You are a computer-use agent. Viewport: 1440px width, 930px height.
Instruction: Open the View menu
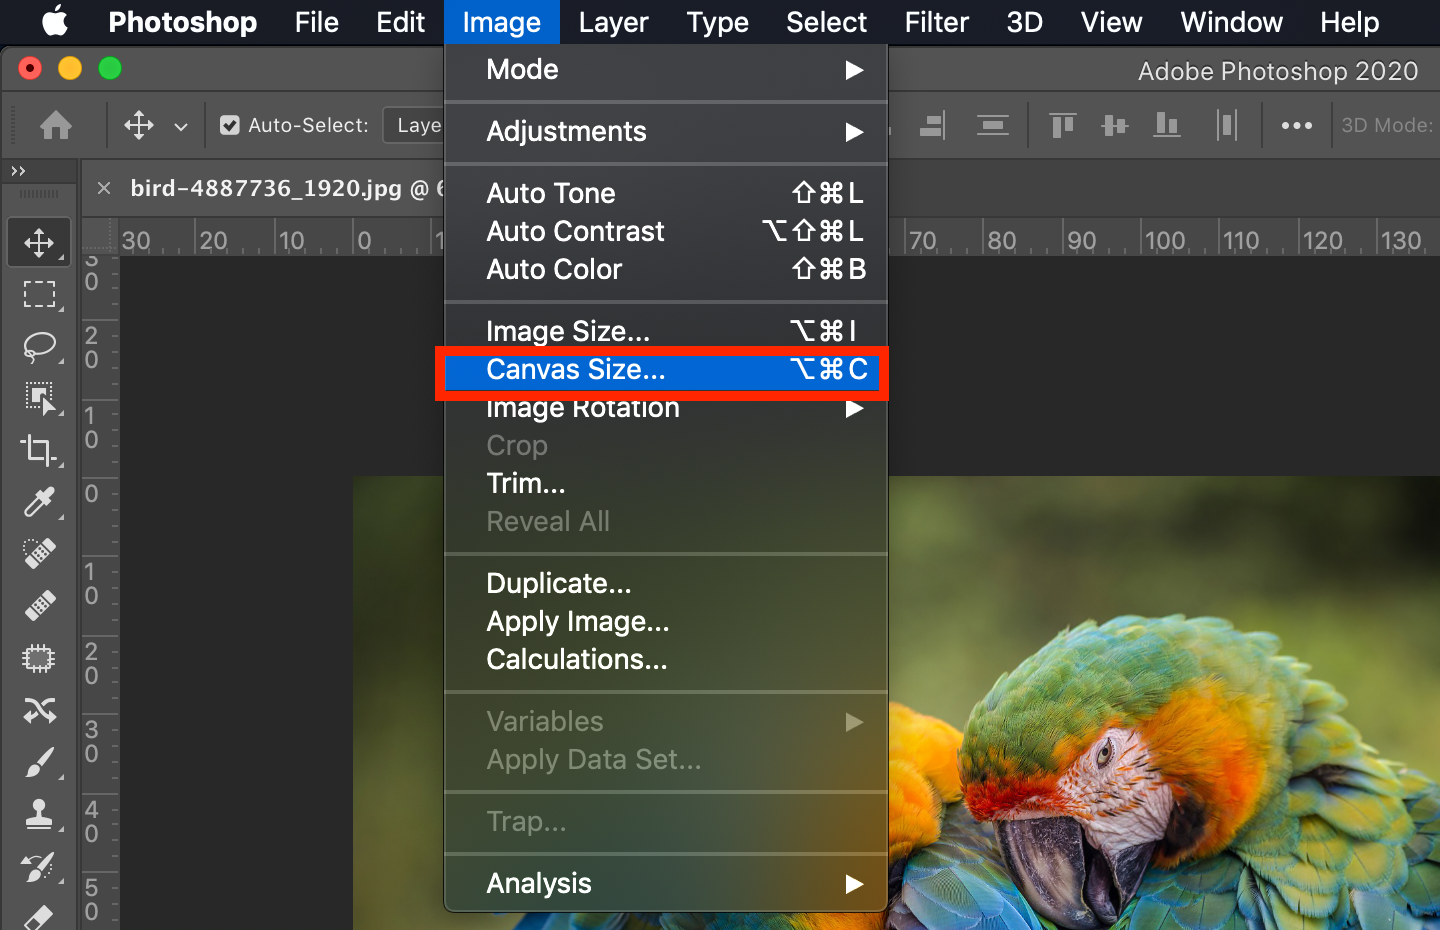click(x=1111, y=21)
